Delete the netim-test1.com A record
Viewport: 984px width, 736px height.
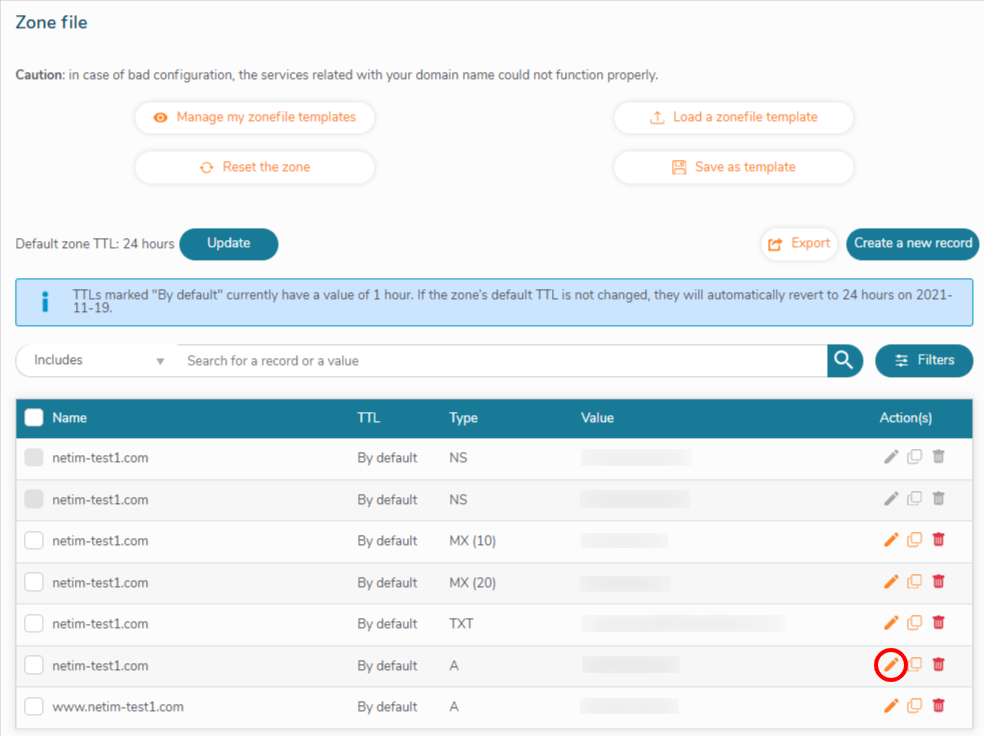click(x=938, y=664)
